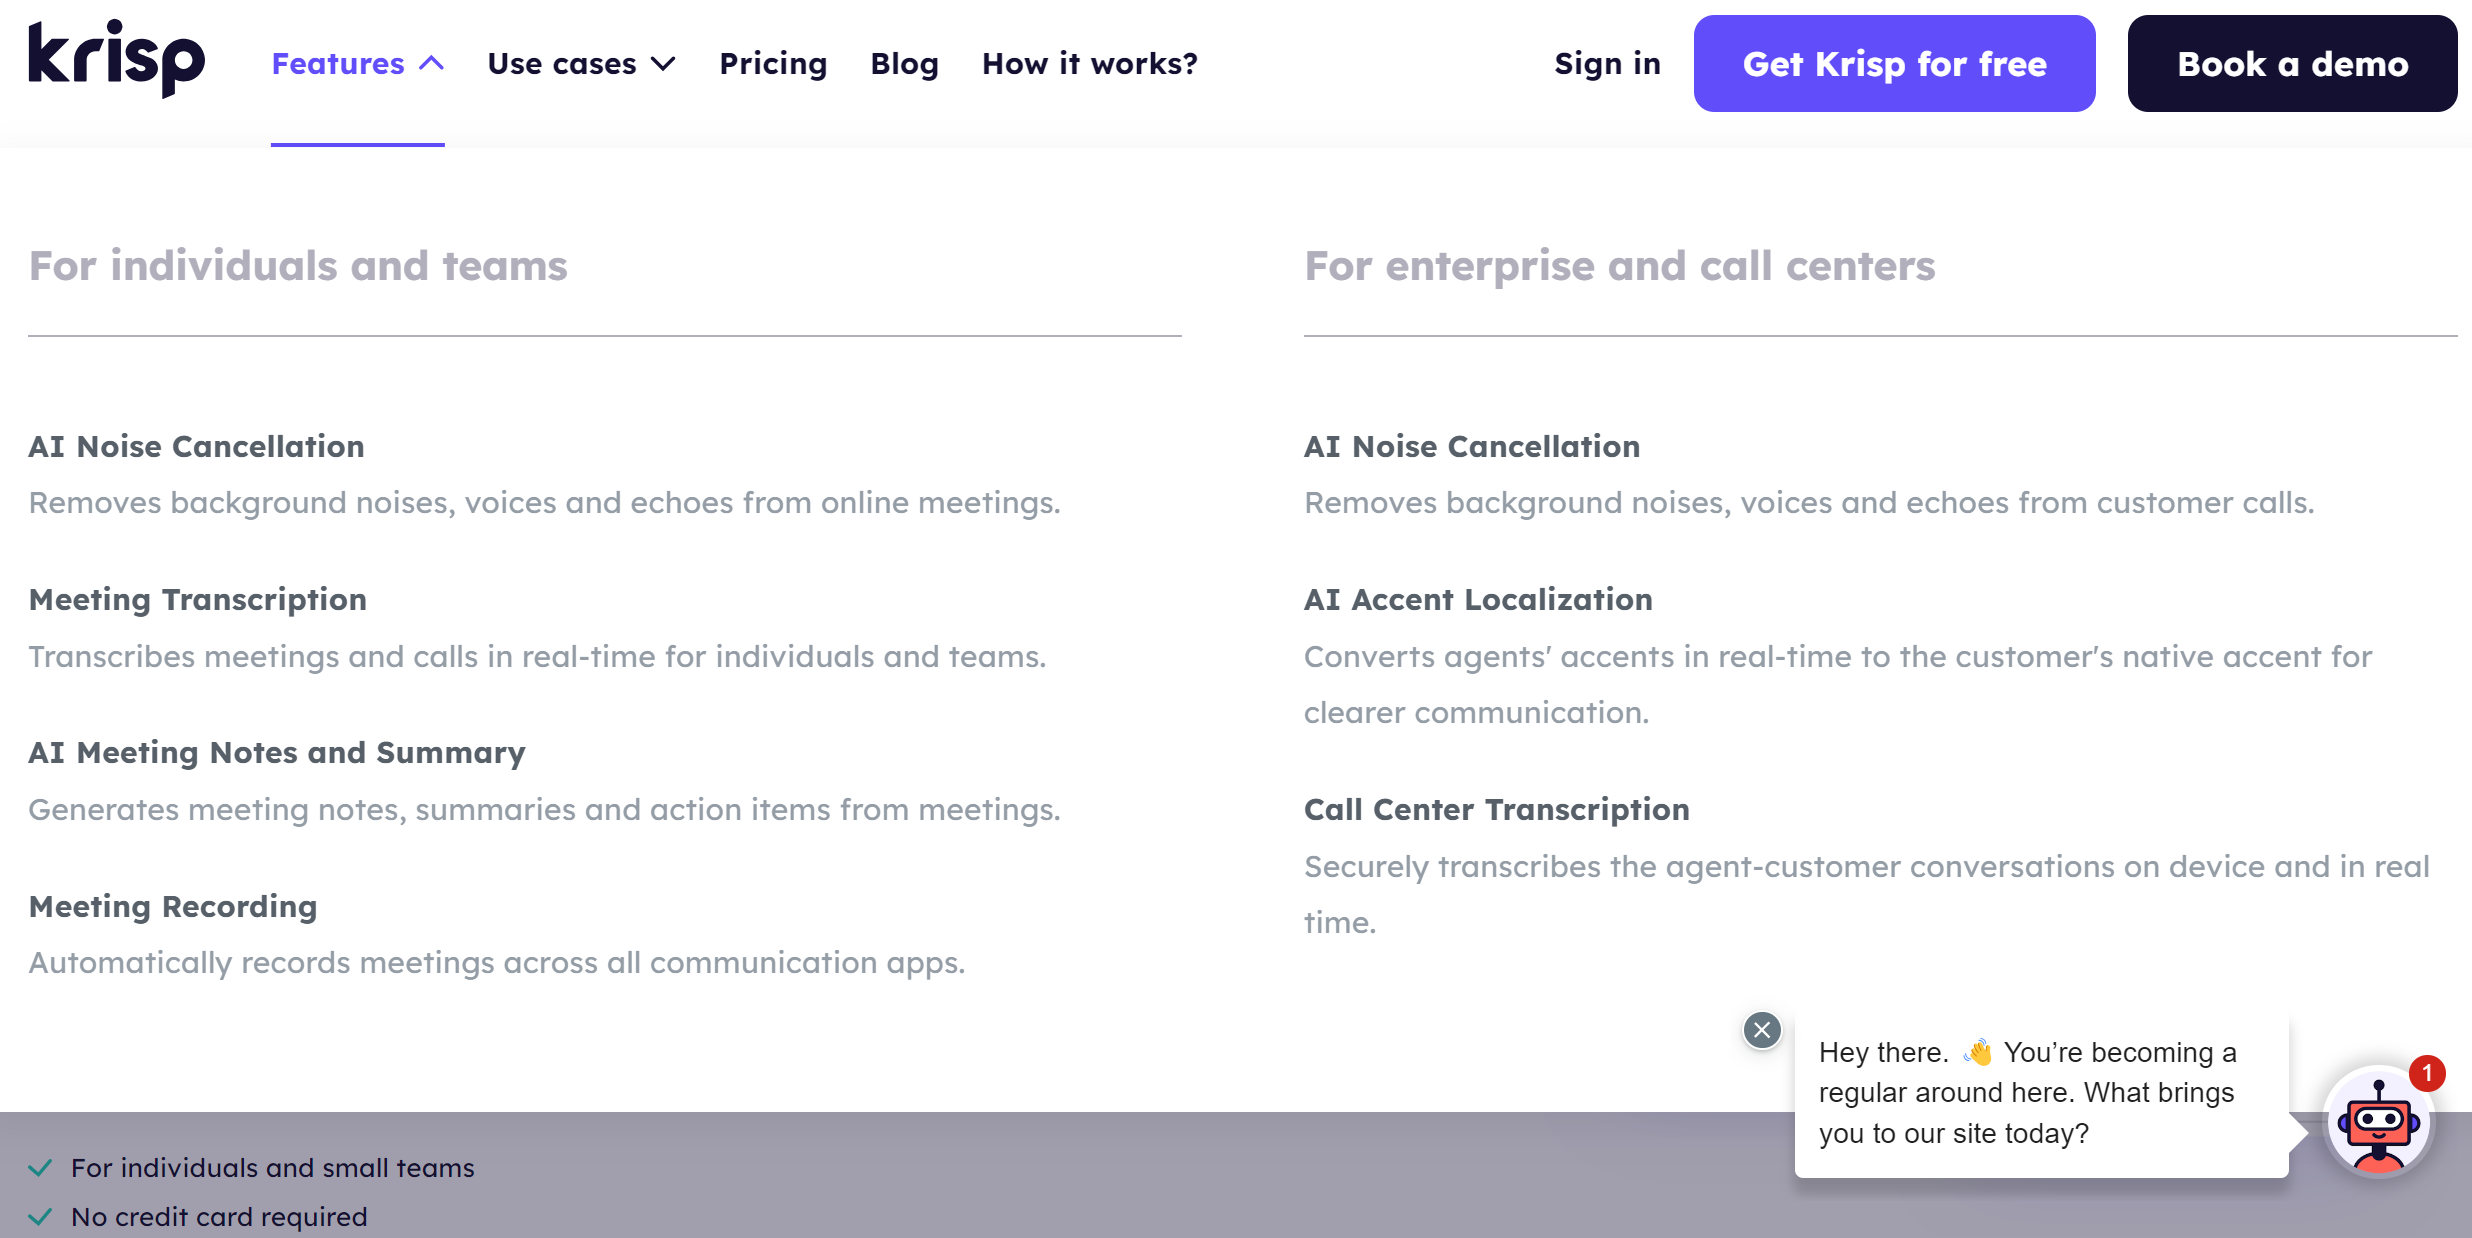Open AI Accent Localization feature
Image resolution: width=2472 pixels, height=1238 pixels.
pyautogui.click(x=1478, y=599)
